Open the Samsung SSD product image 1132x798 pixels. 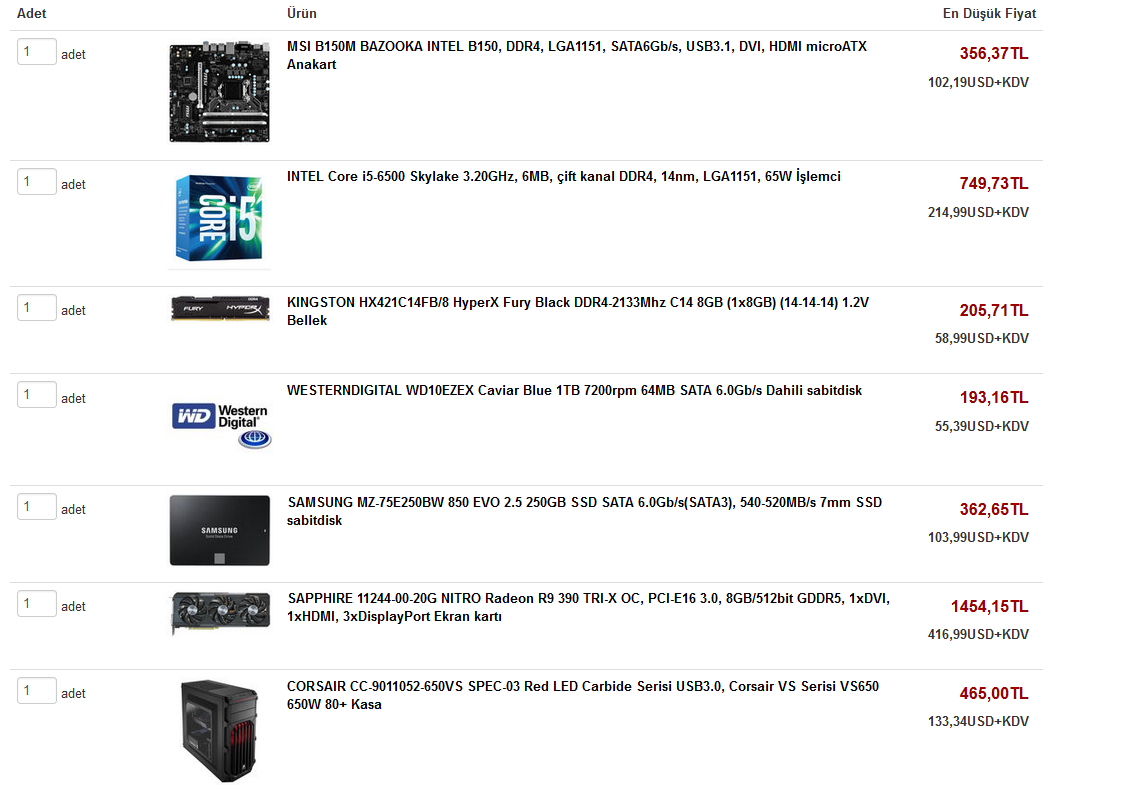[x=219, y=530]
